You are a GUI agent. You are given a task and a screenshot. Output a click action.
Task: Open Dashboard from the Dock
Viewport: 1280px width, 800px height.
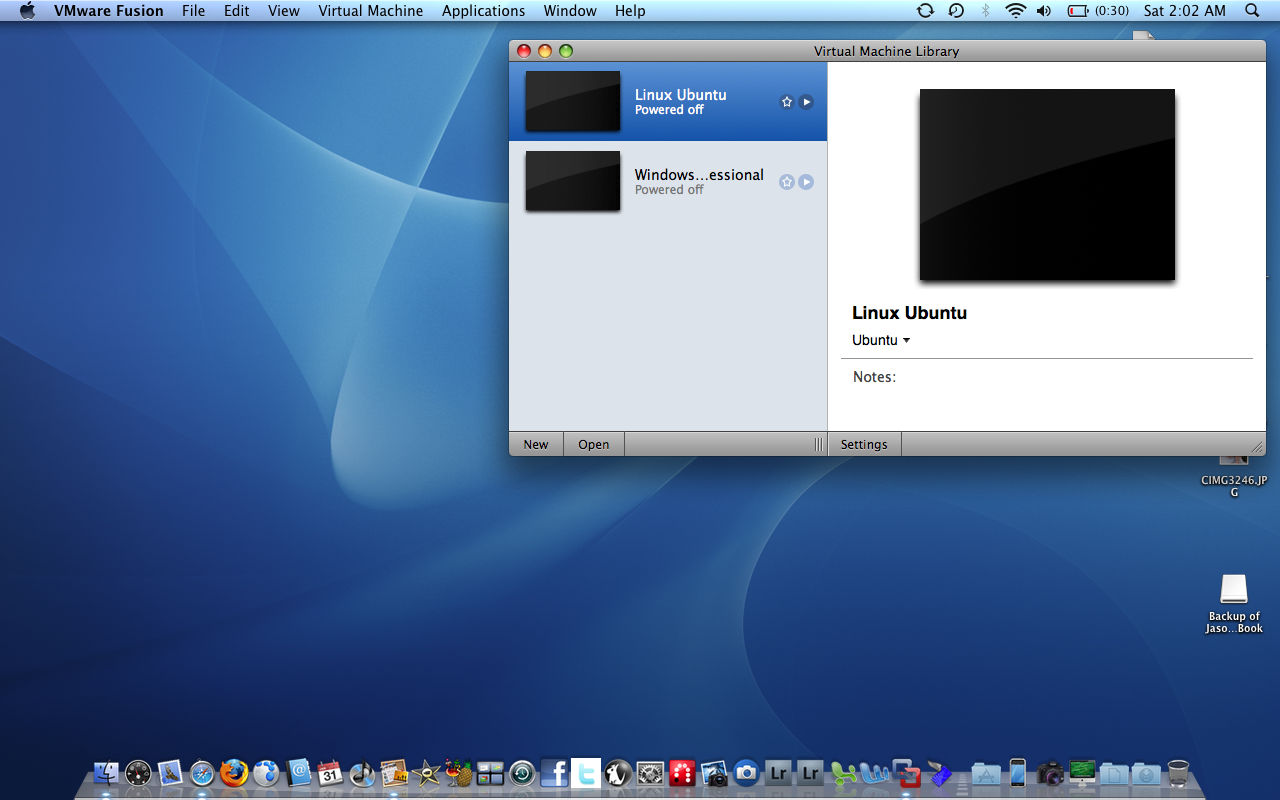138,773
